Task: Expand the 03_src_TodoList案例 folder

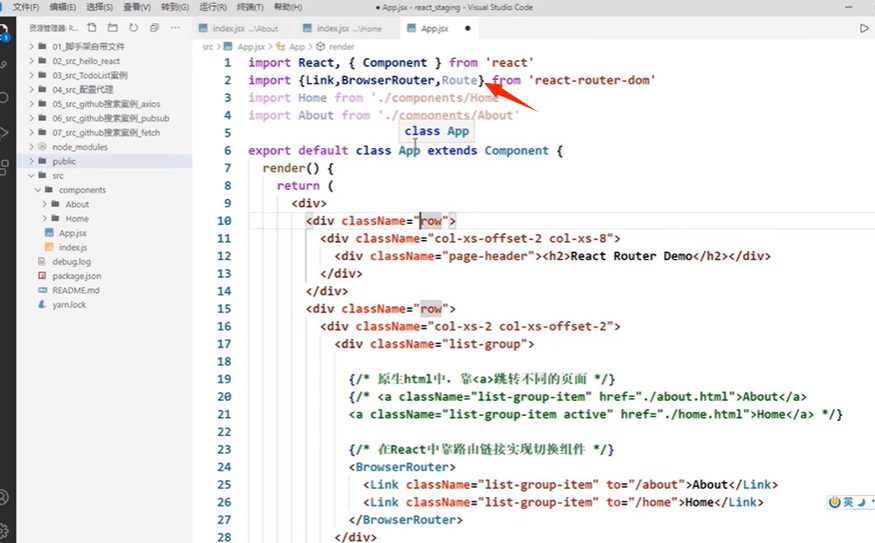Action: (x=32, y=75)
